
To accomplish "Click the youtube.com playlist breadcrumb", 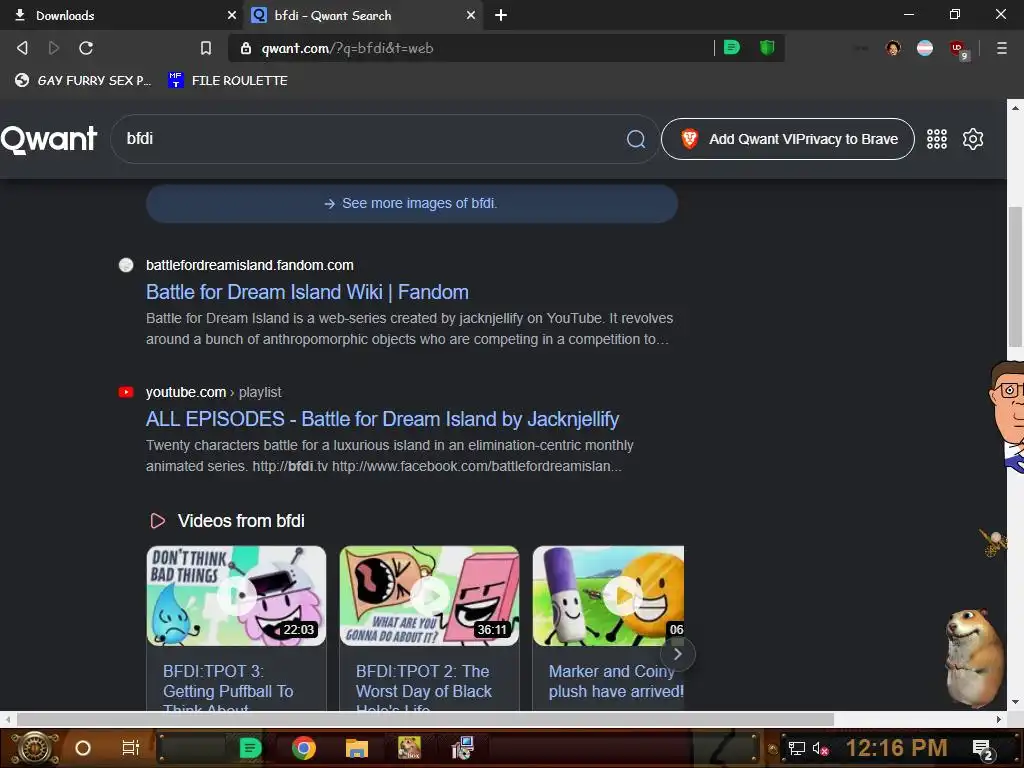I will pyautogui.click(x=214, y=392).
